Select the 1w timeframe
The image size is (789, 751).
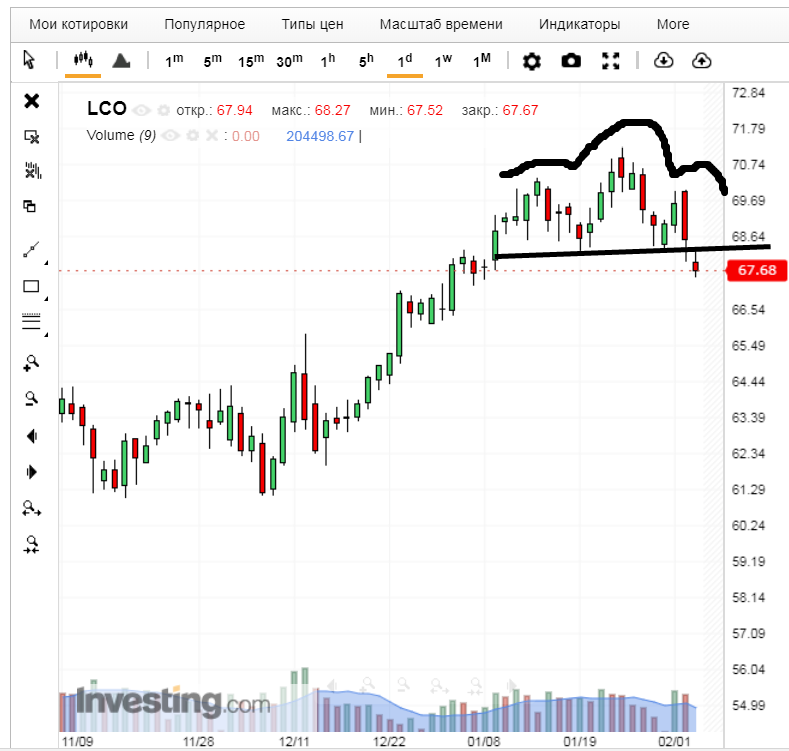pos(443,61)
